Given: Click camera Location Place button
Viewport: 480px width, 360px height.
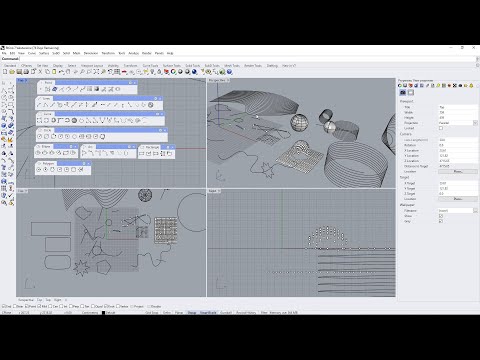Looking at the screenshot, I should pyautogui.click(x=458, y=171).
